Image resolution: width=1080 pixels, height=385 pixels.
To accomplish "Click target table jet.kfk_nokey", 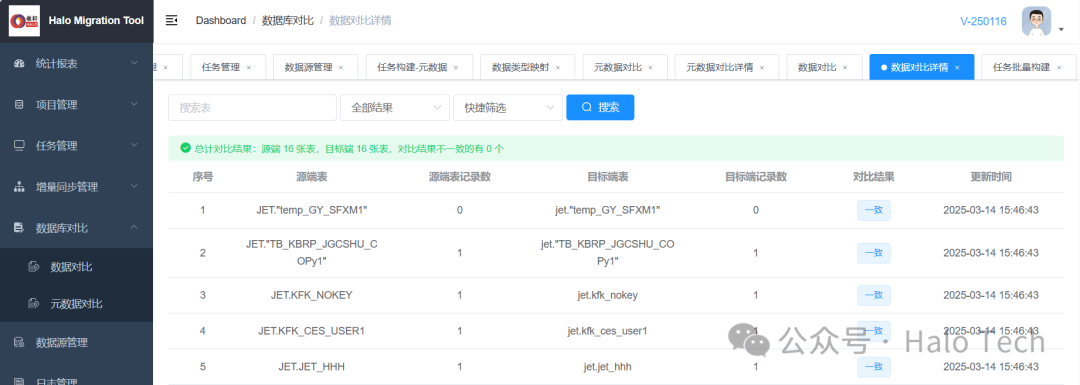I will pyautogui.click(x=608, y=295).
